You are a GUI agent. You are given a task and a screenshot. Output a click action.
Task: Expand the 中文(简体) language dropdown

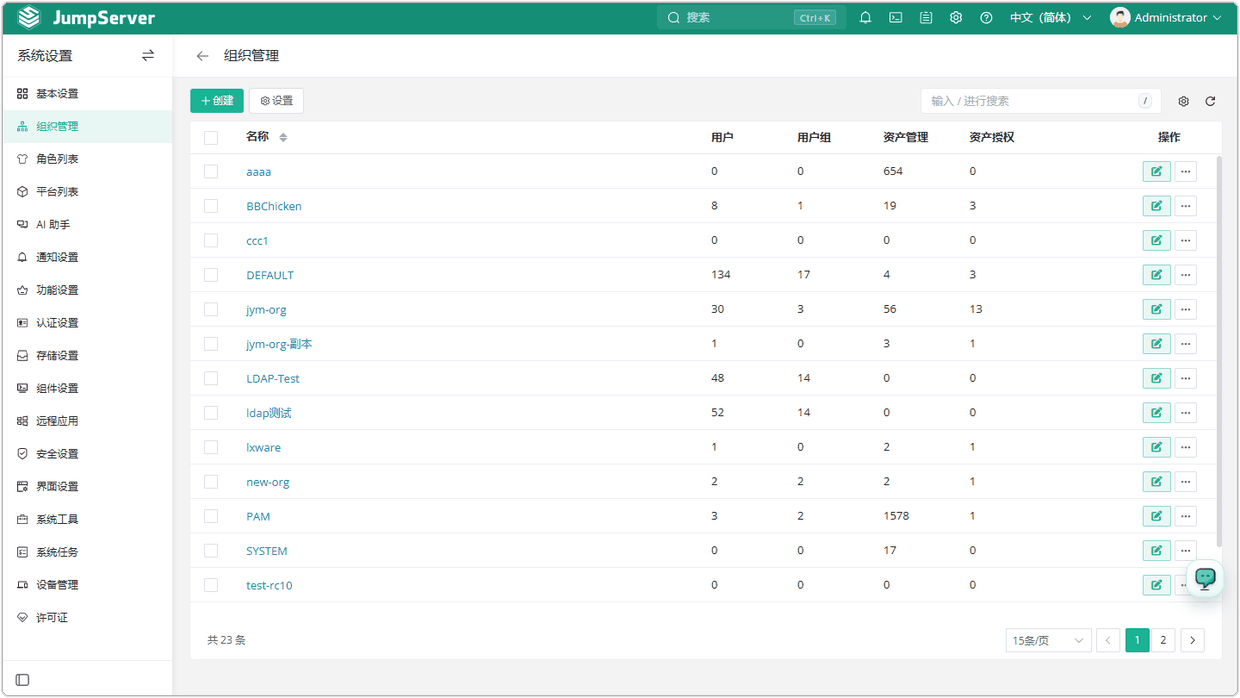1050,18
